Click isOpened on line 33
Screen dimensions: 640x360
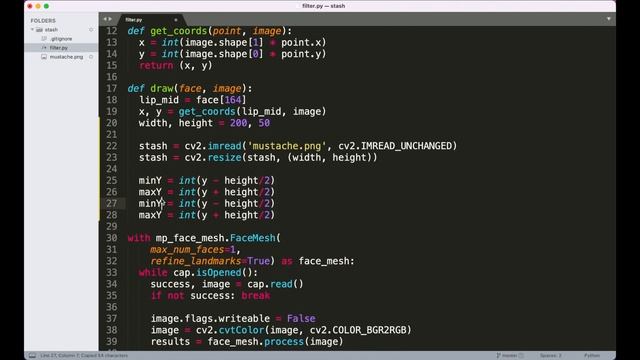(x=219, y=273)
